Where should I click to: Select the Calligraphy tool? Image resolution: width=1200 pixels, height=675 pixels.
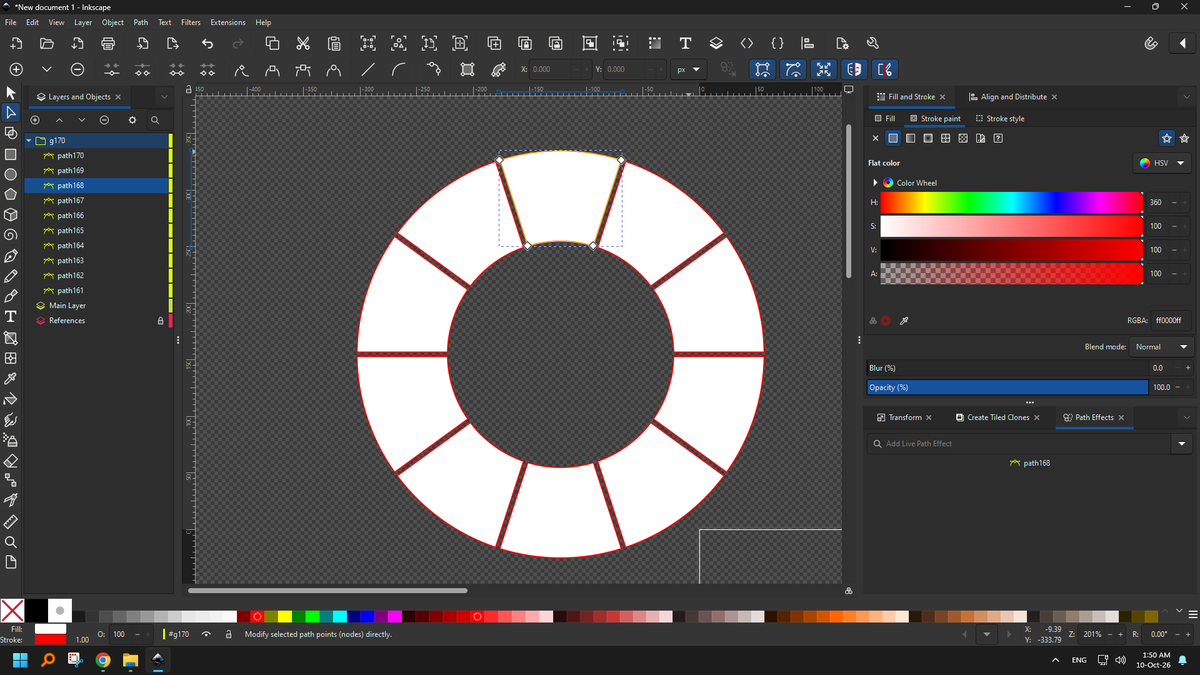coord(11,296)
